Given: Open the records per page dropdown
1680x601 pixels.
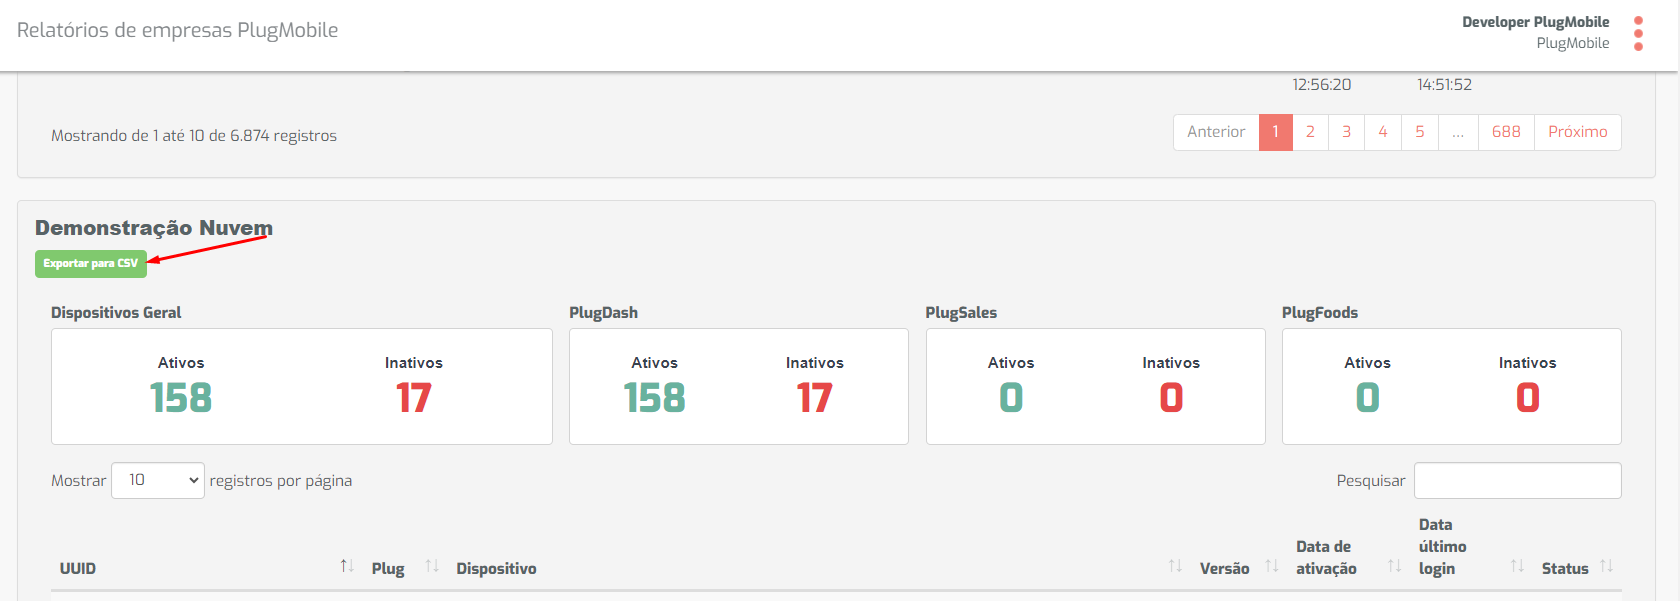Looking at the screenshot, I should pyautogui.click(x=158, y=480).
